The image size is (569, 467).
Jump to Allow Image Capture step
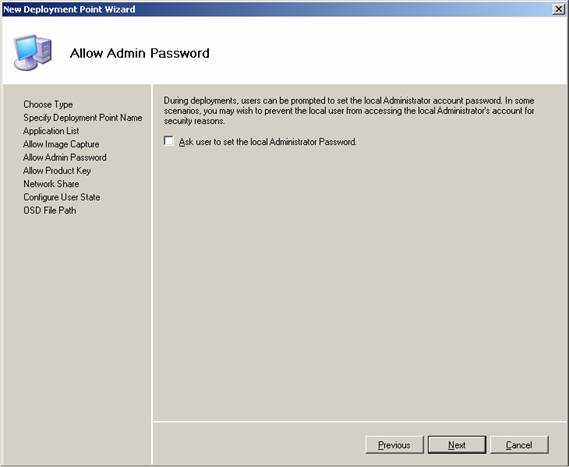coord(61,144)
